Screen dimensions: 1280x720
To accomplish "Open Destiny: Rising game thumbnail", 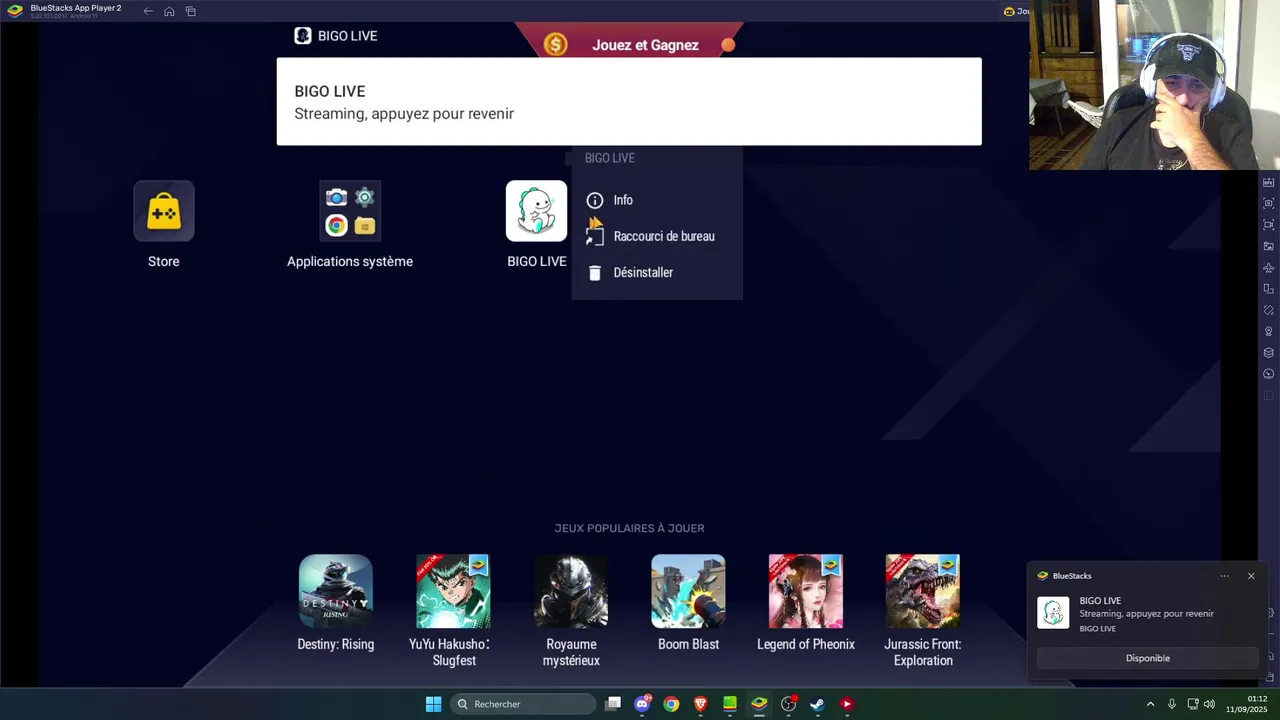I will point(336,591).
